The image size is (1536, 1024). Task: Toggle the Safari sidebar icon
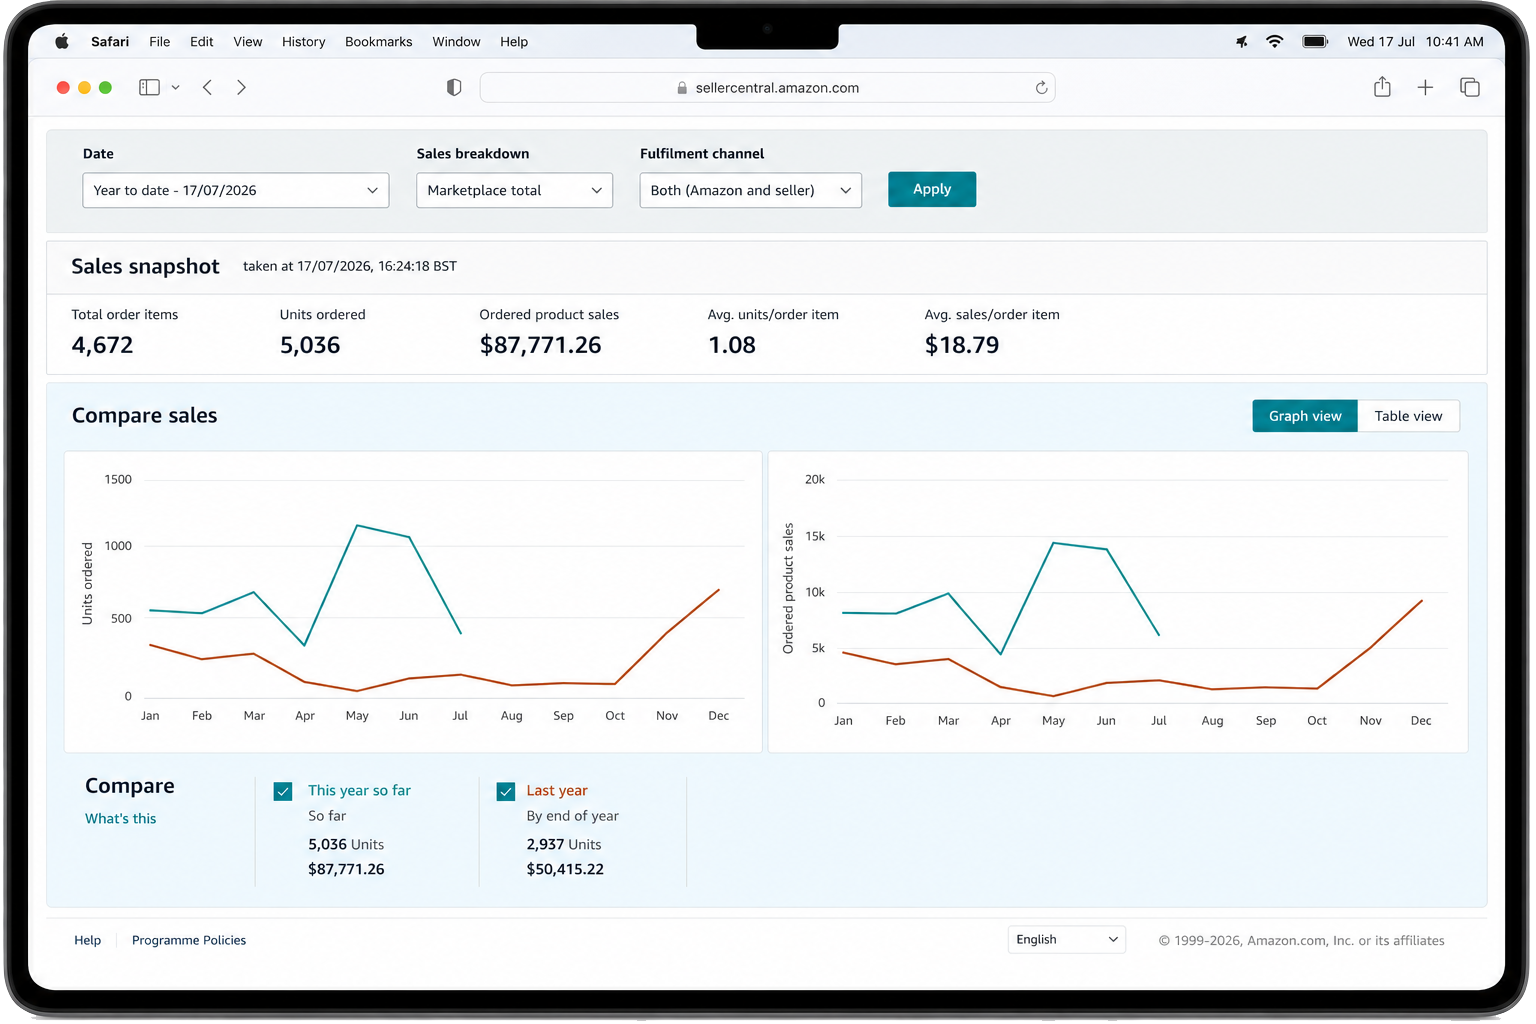point(149,88)
